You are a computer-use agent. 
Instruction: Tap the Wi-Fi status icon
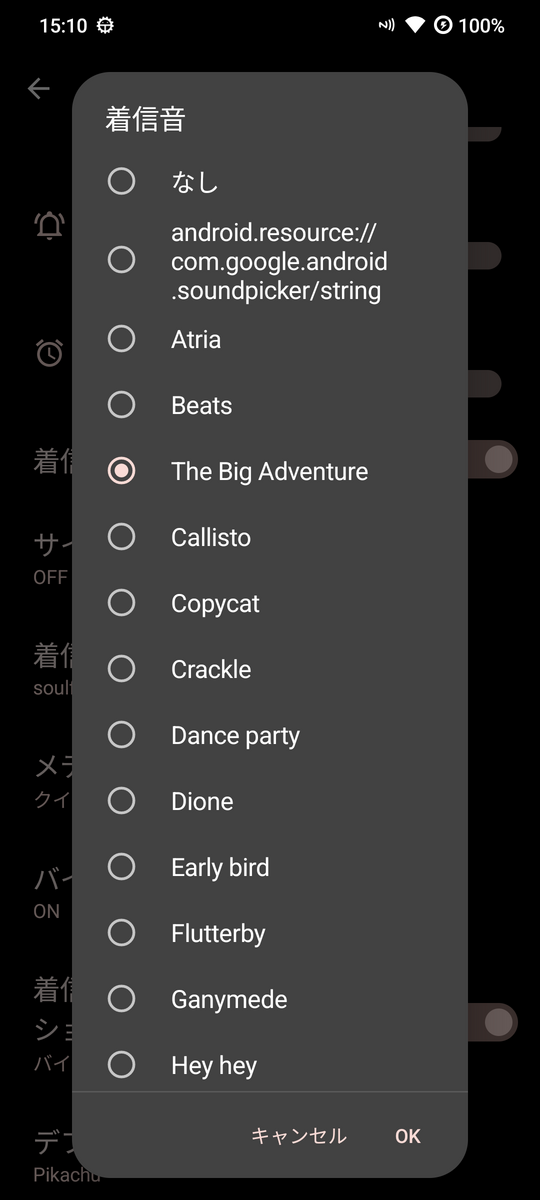pos(415,26)
